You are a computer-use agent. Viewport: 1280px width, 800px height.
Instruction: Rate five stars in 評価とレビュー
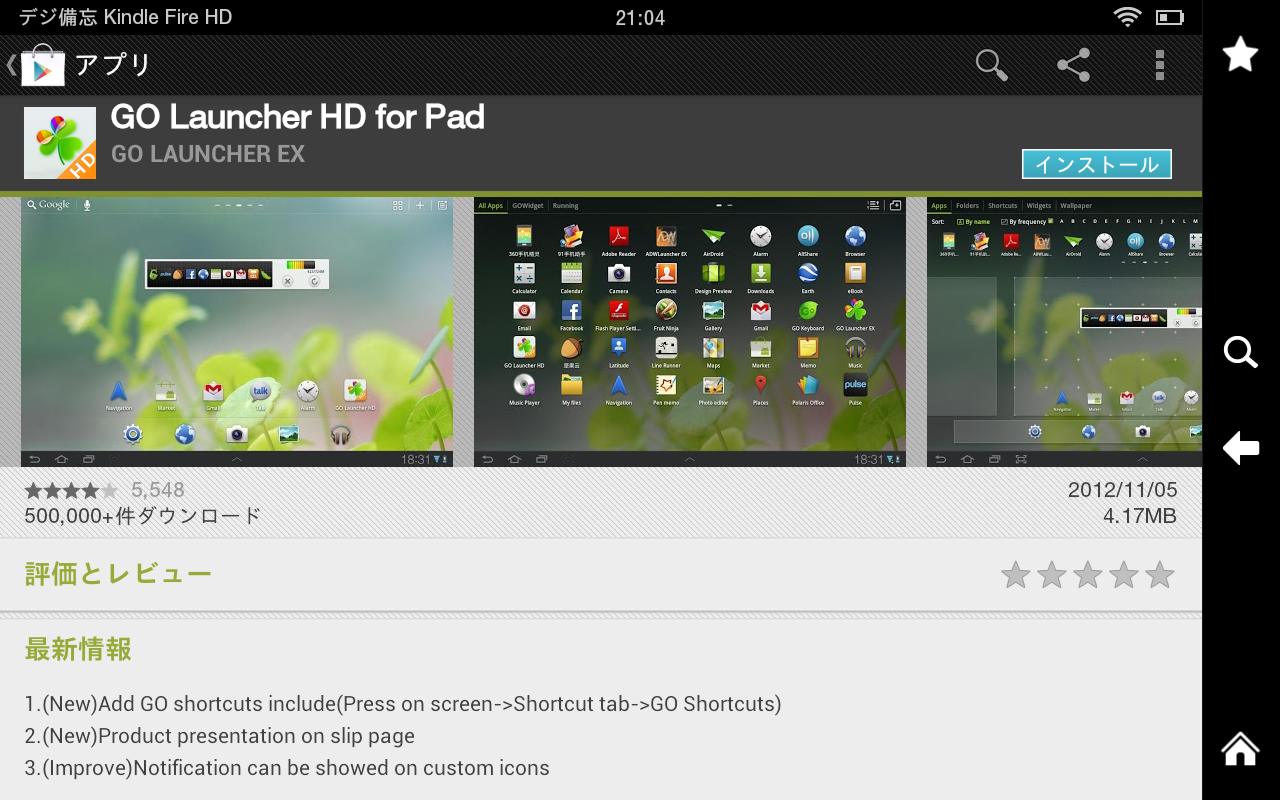pos(1160,575)
